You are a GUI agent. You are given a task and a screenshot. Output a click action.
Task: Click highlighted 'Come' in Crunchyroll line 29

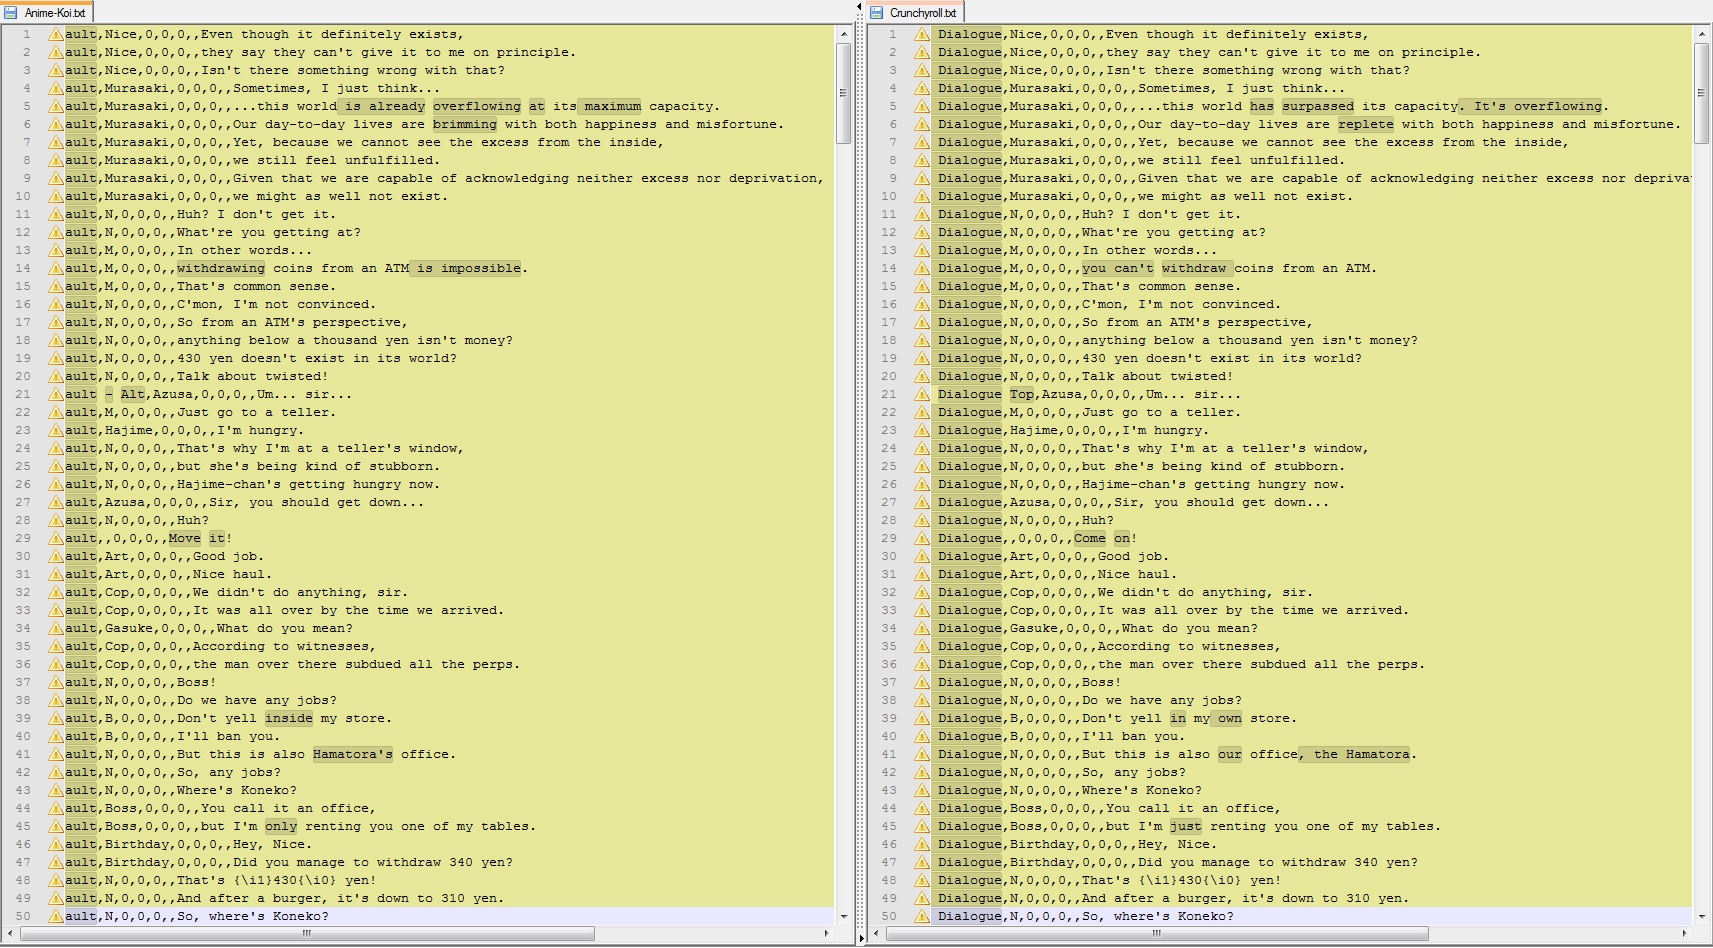pyautogui.click(x=1090, y=538)
